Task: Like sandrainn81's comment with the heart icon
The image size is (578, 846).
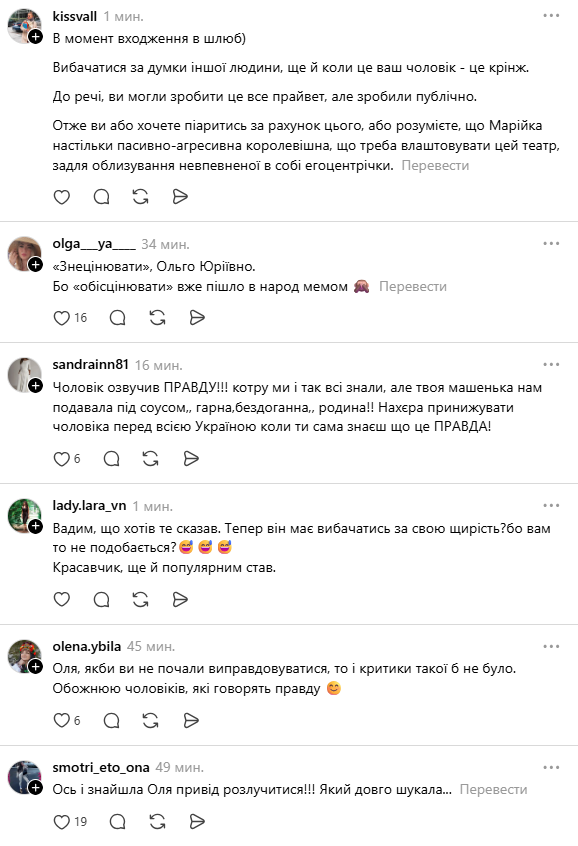Action: (x=62, y=457)
